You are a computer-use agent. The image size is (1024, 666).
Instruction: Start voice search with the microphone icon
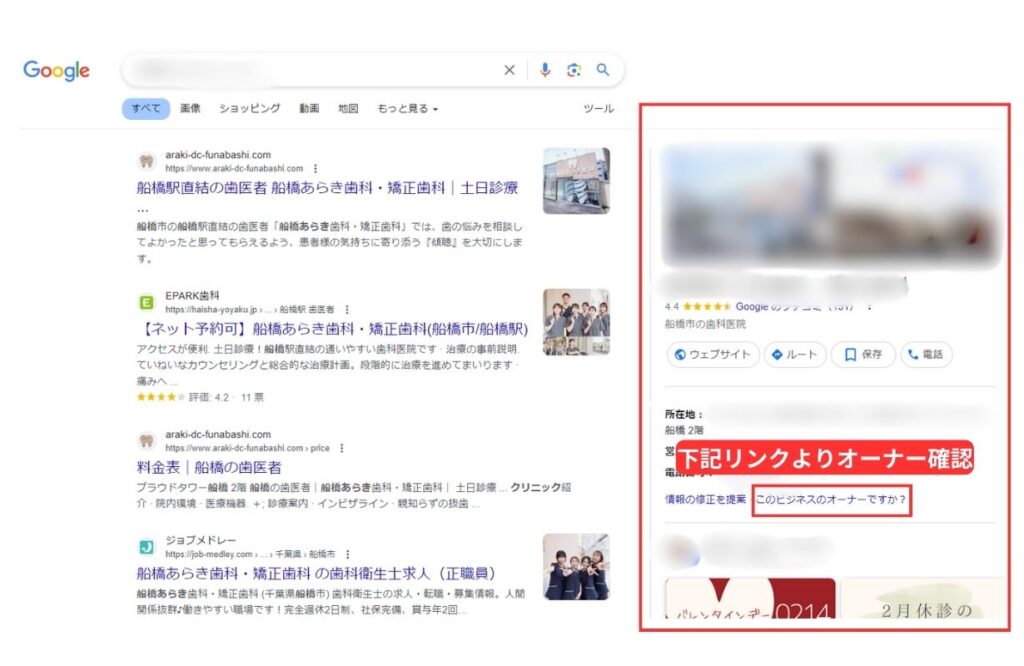point(545,70)
